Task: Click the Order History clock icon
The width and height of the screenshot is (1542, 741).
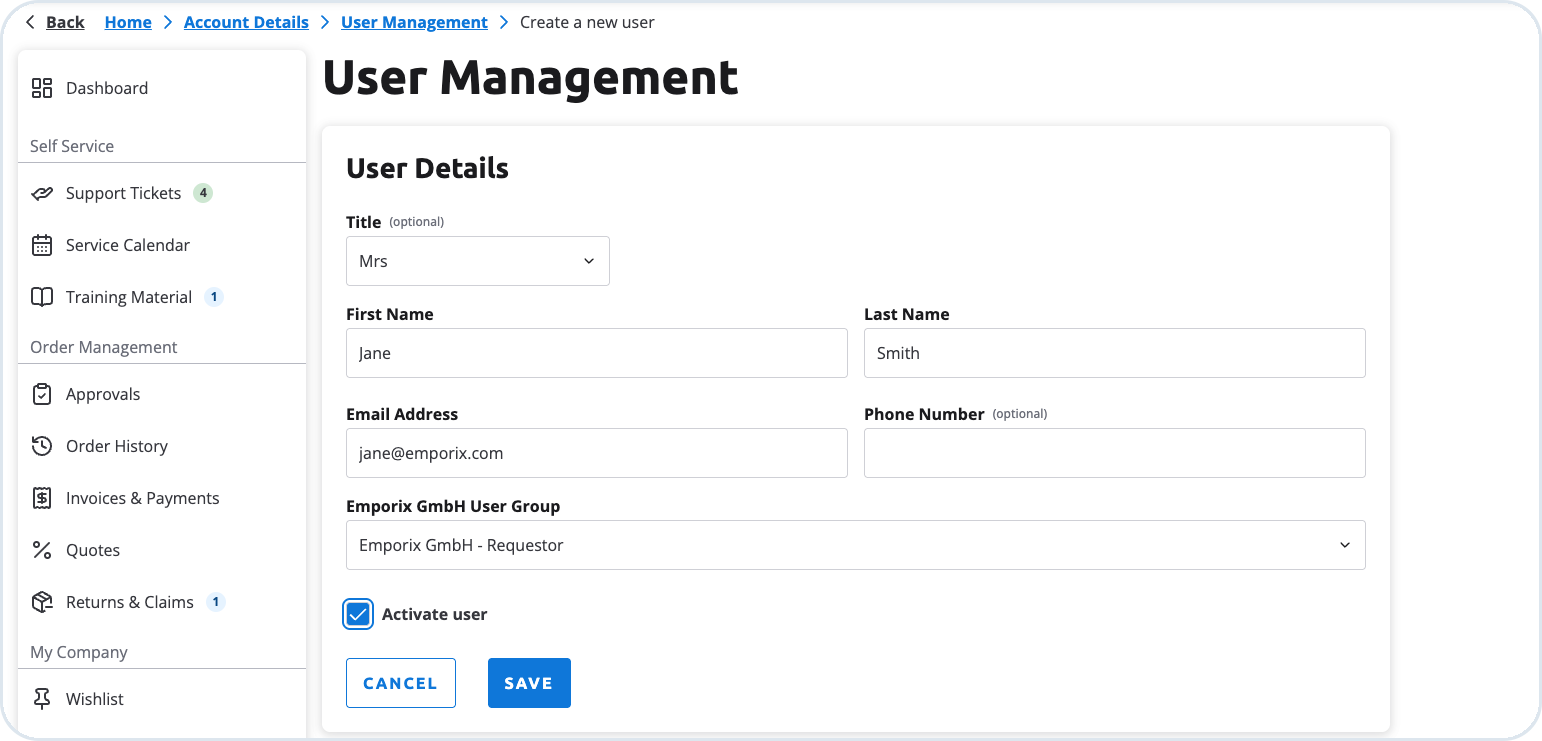Action: [42, 446]
